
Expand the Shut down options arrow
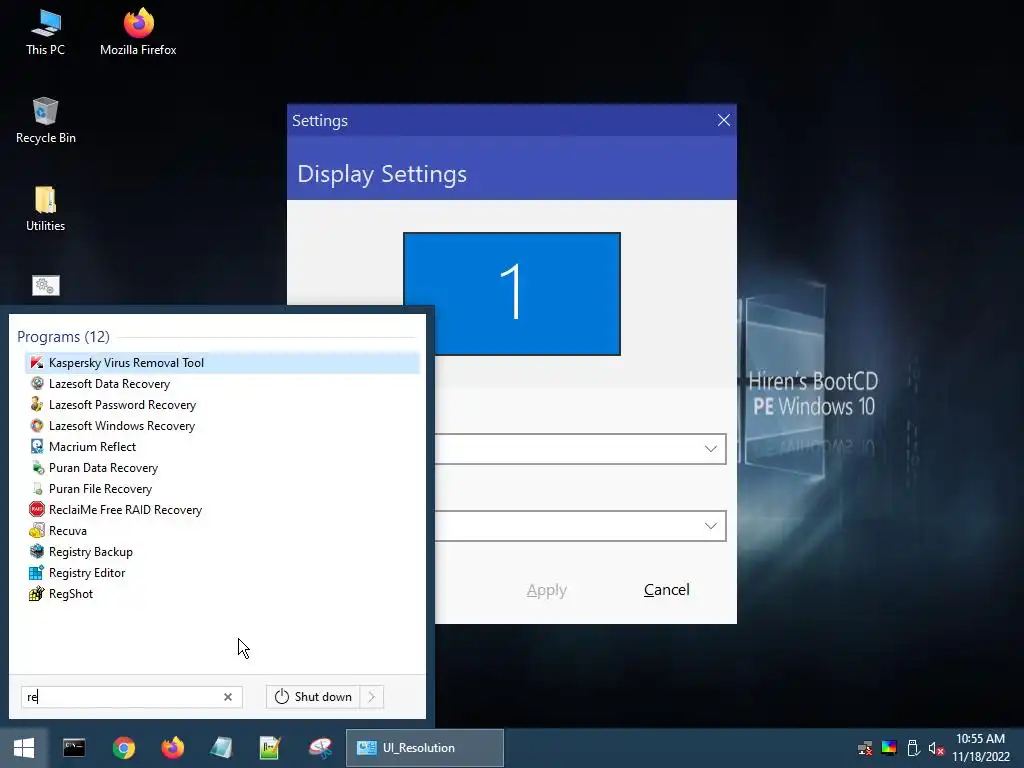(372, 697)
